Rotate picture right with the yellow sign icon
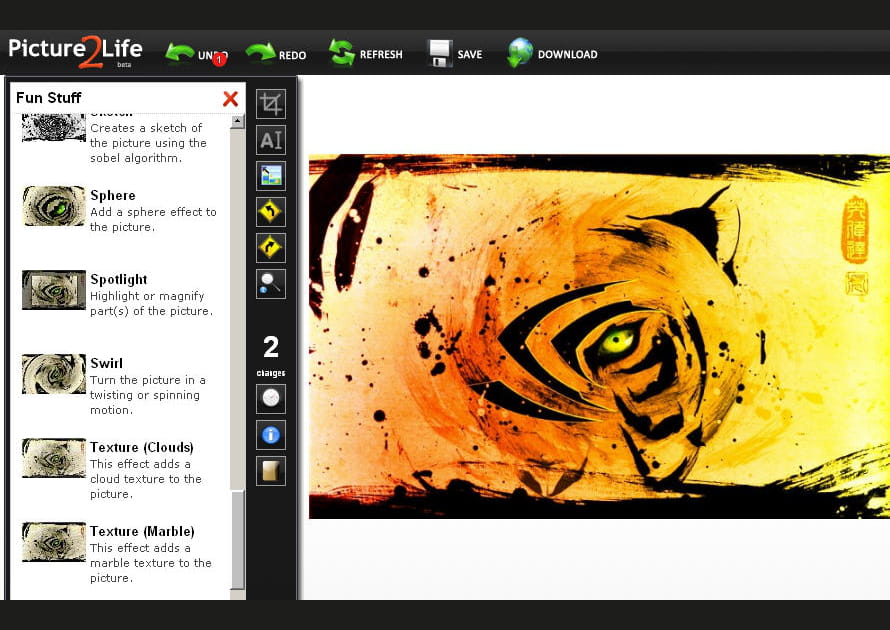 (x=271, y=247)
